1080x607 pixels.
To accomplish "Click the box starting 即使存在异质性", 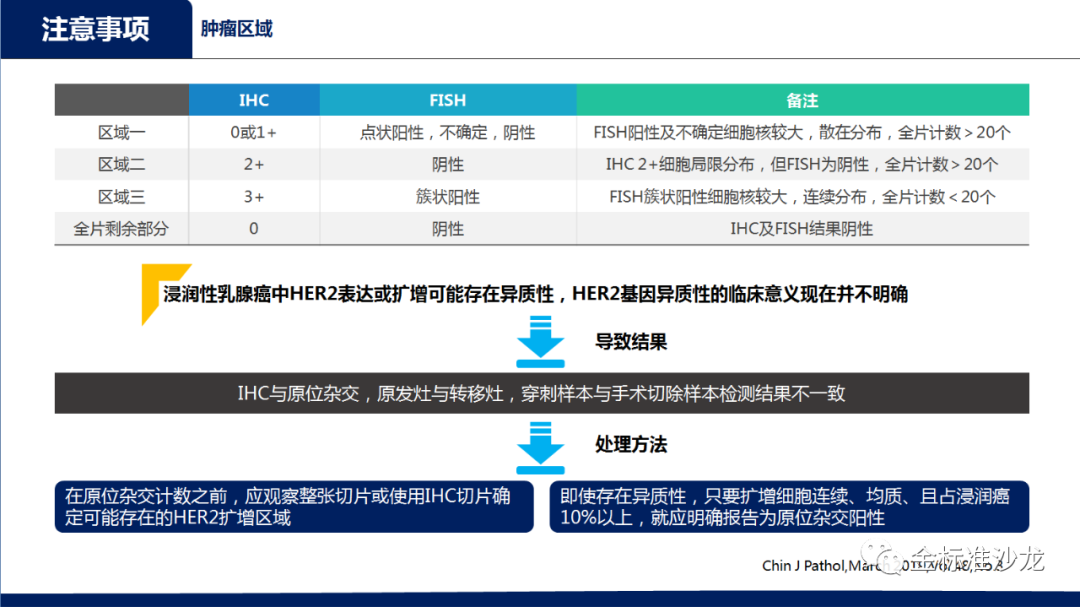I will point(789,506).
